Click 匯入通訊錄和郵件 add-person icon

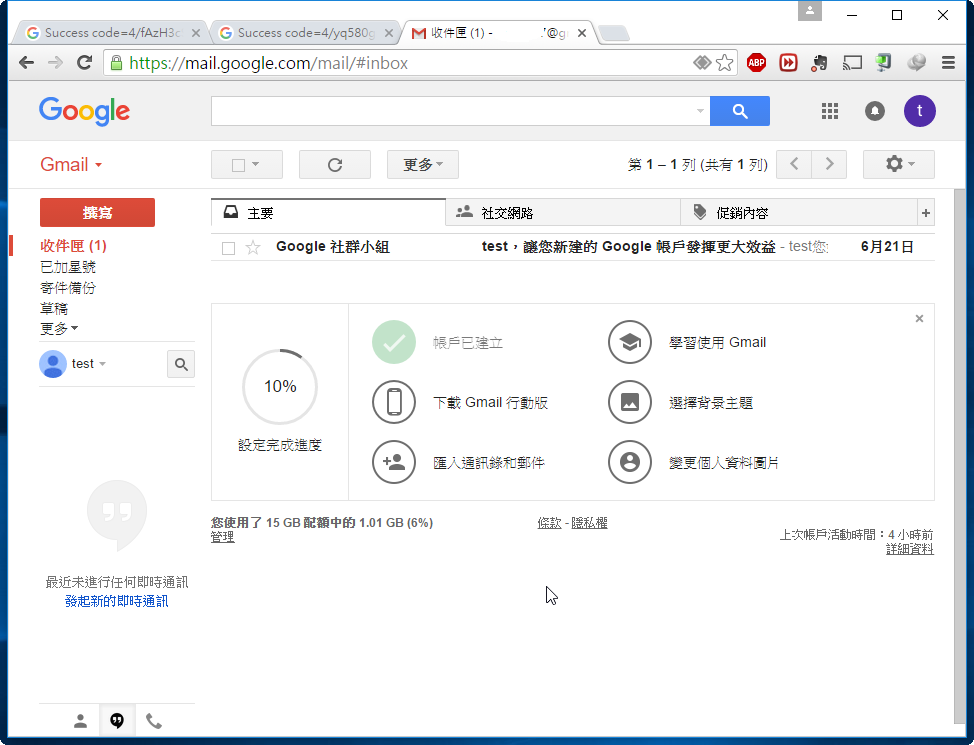click(x=394, y=462)
